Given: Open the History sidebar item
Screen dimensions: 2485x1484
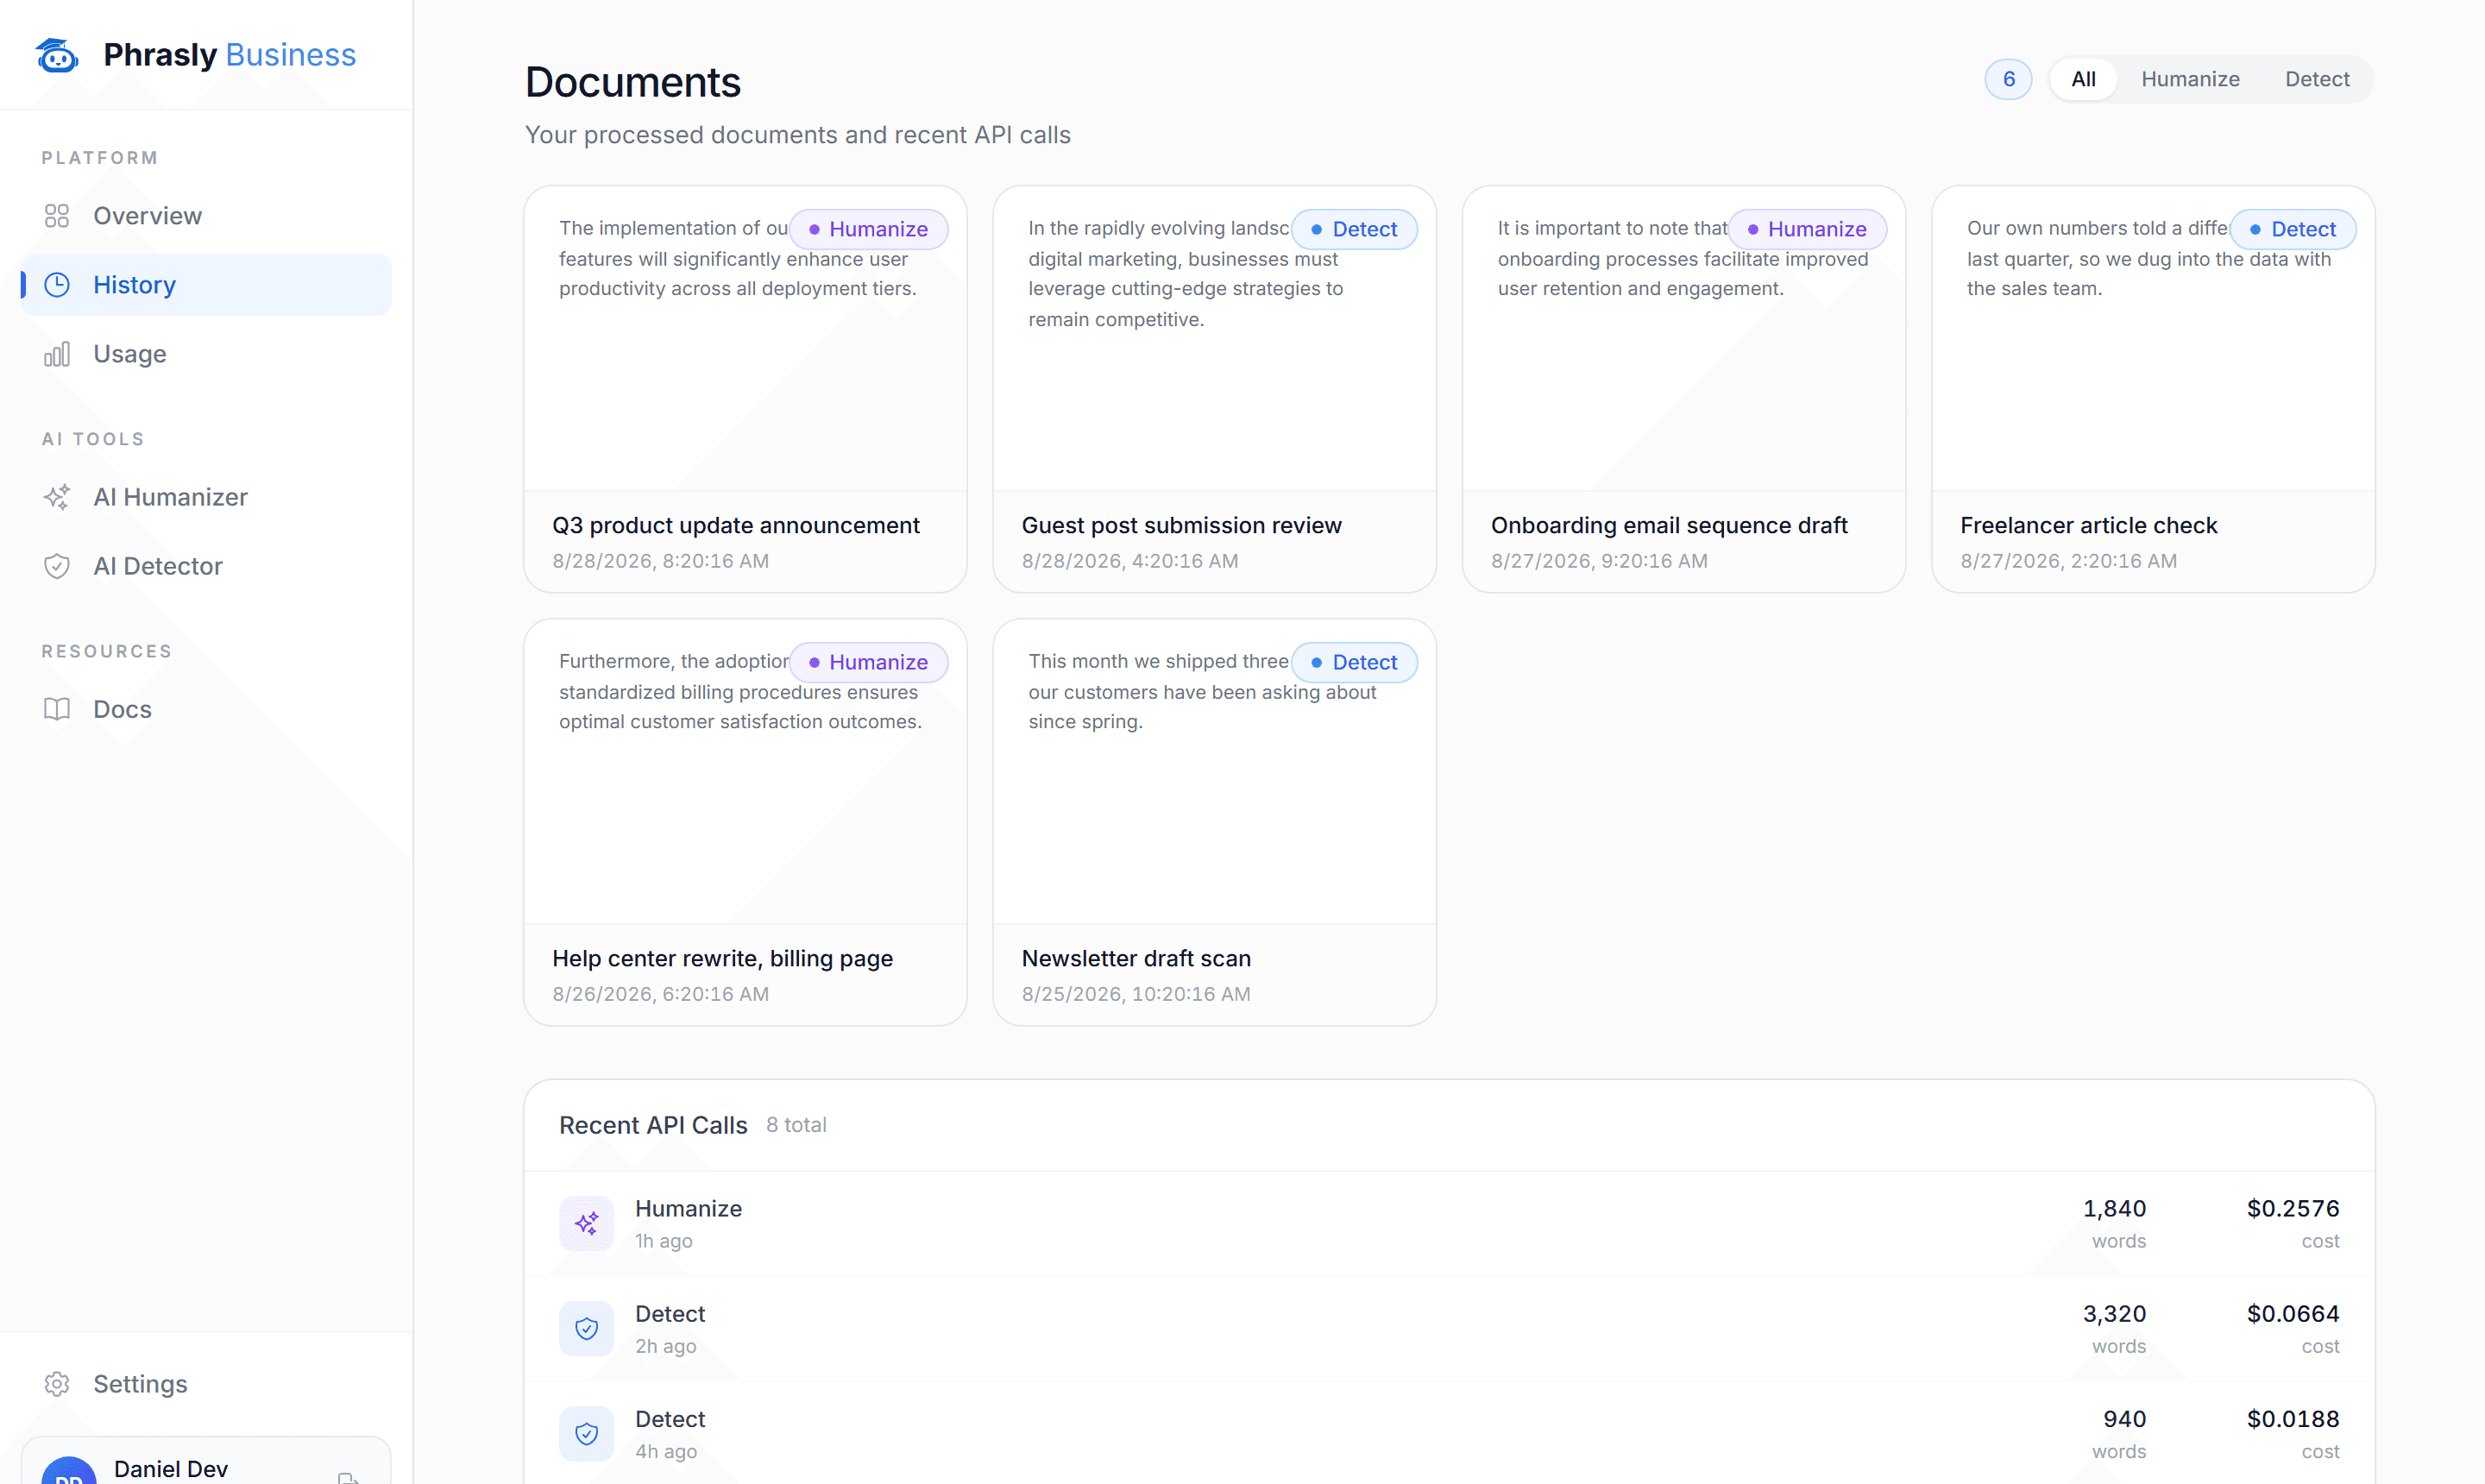Looking at the screenshot, I should [x=206, y=285].
